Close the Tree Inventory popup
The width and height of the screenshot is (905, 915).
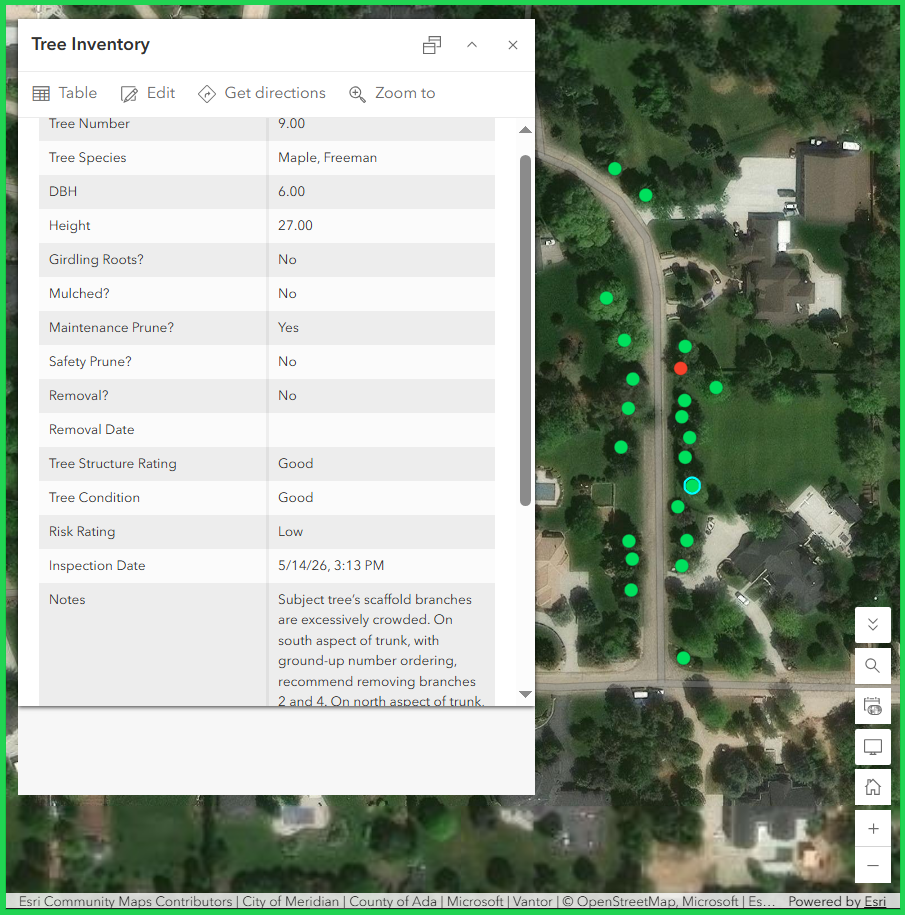[513, 45]
